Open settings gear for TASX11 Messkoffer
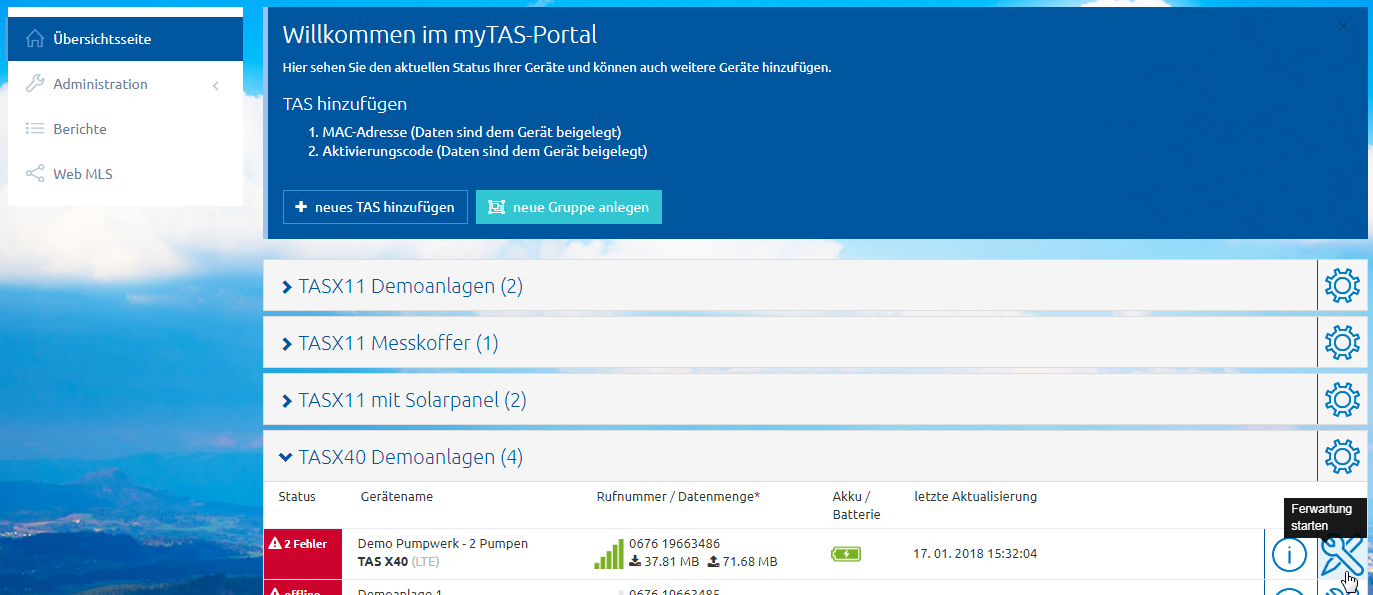This screenshot has width=1373, height=595. click(1342, 343)
